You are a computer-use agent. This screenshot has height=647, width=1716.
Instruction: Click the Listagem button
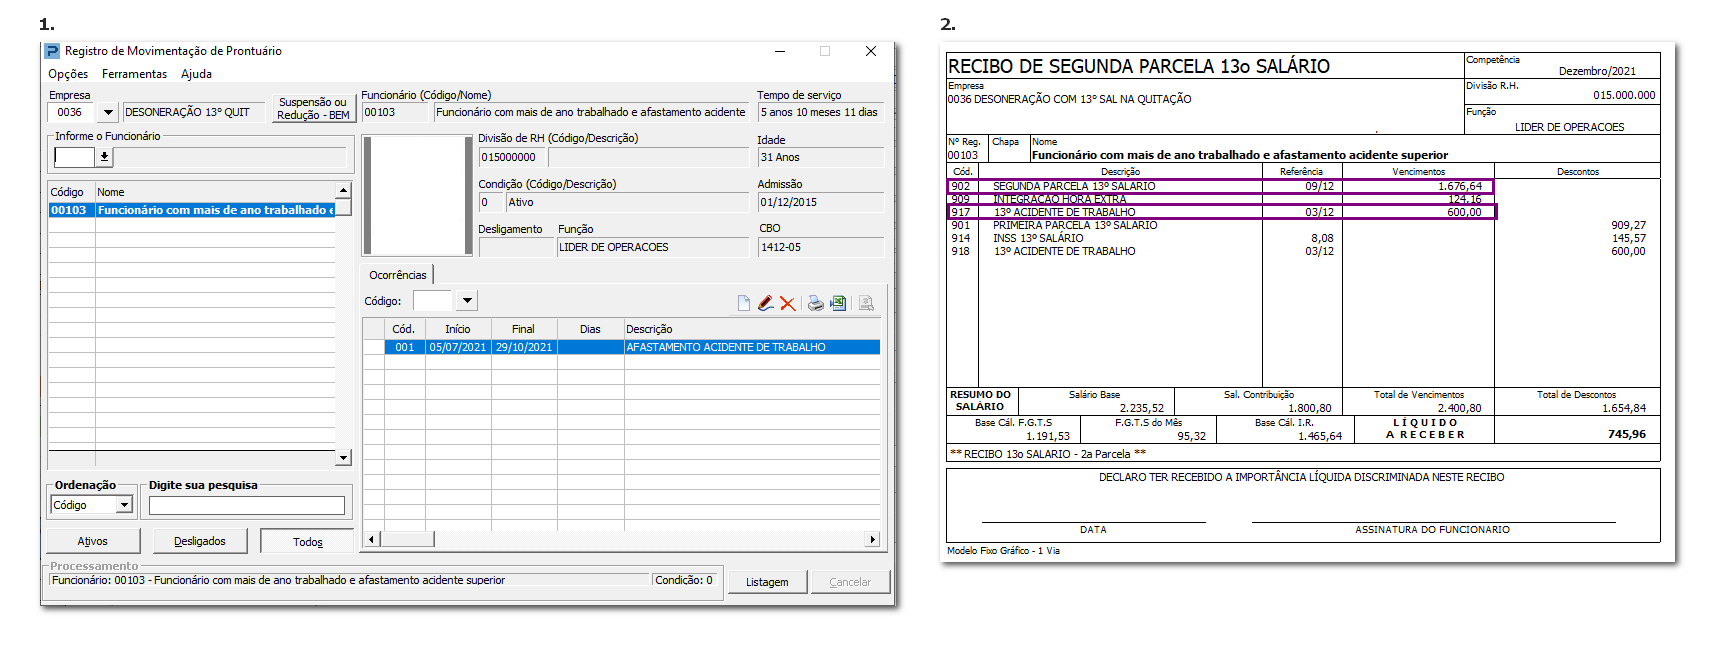[767, 582]
